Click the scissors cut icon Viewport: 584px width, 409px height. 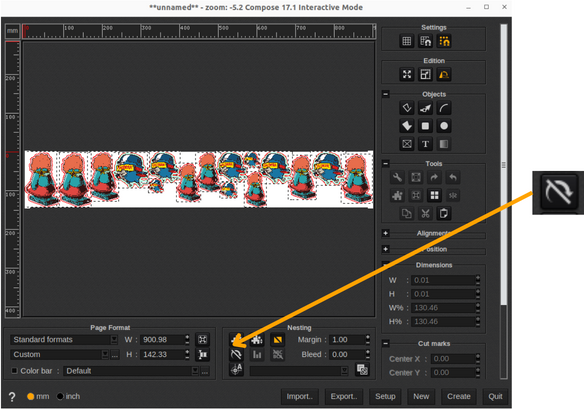pos(425,213)
